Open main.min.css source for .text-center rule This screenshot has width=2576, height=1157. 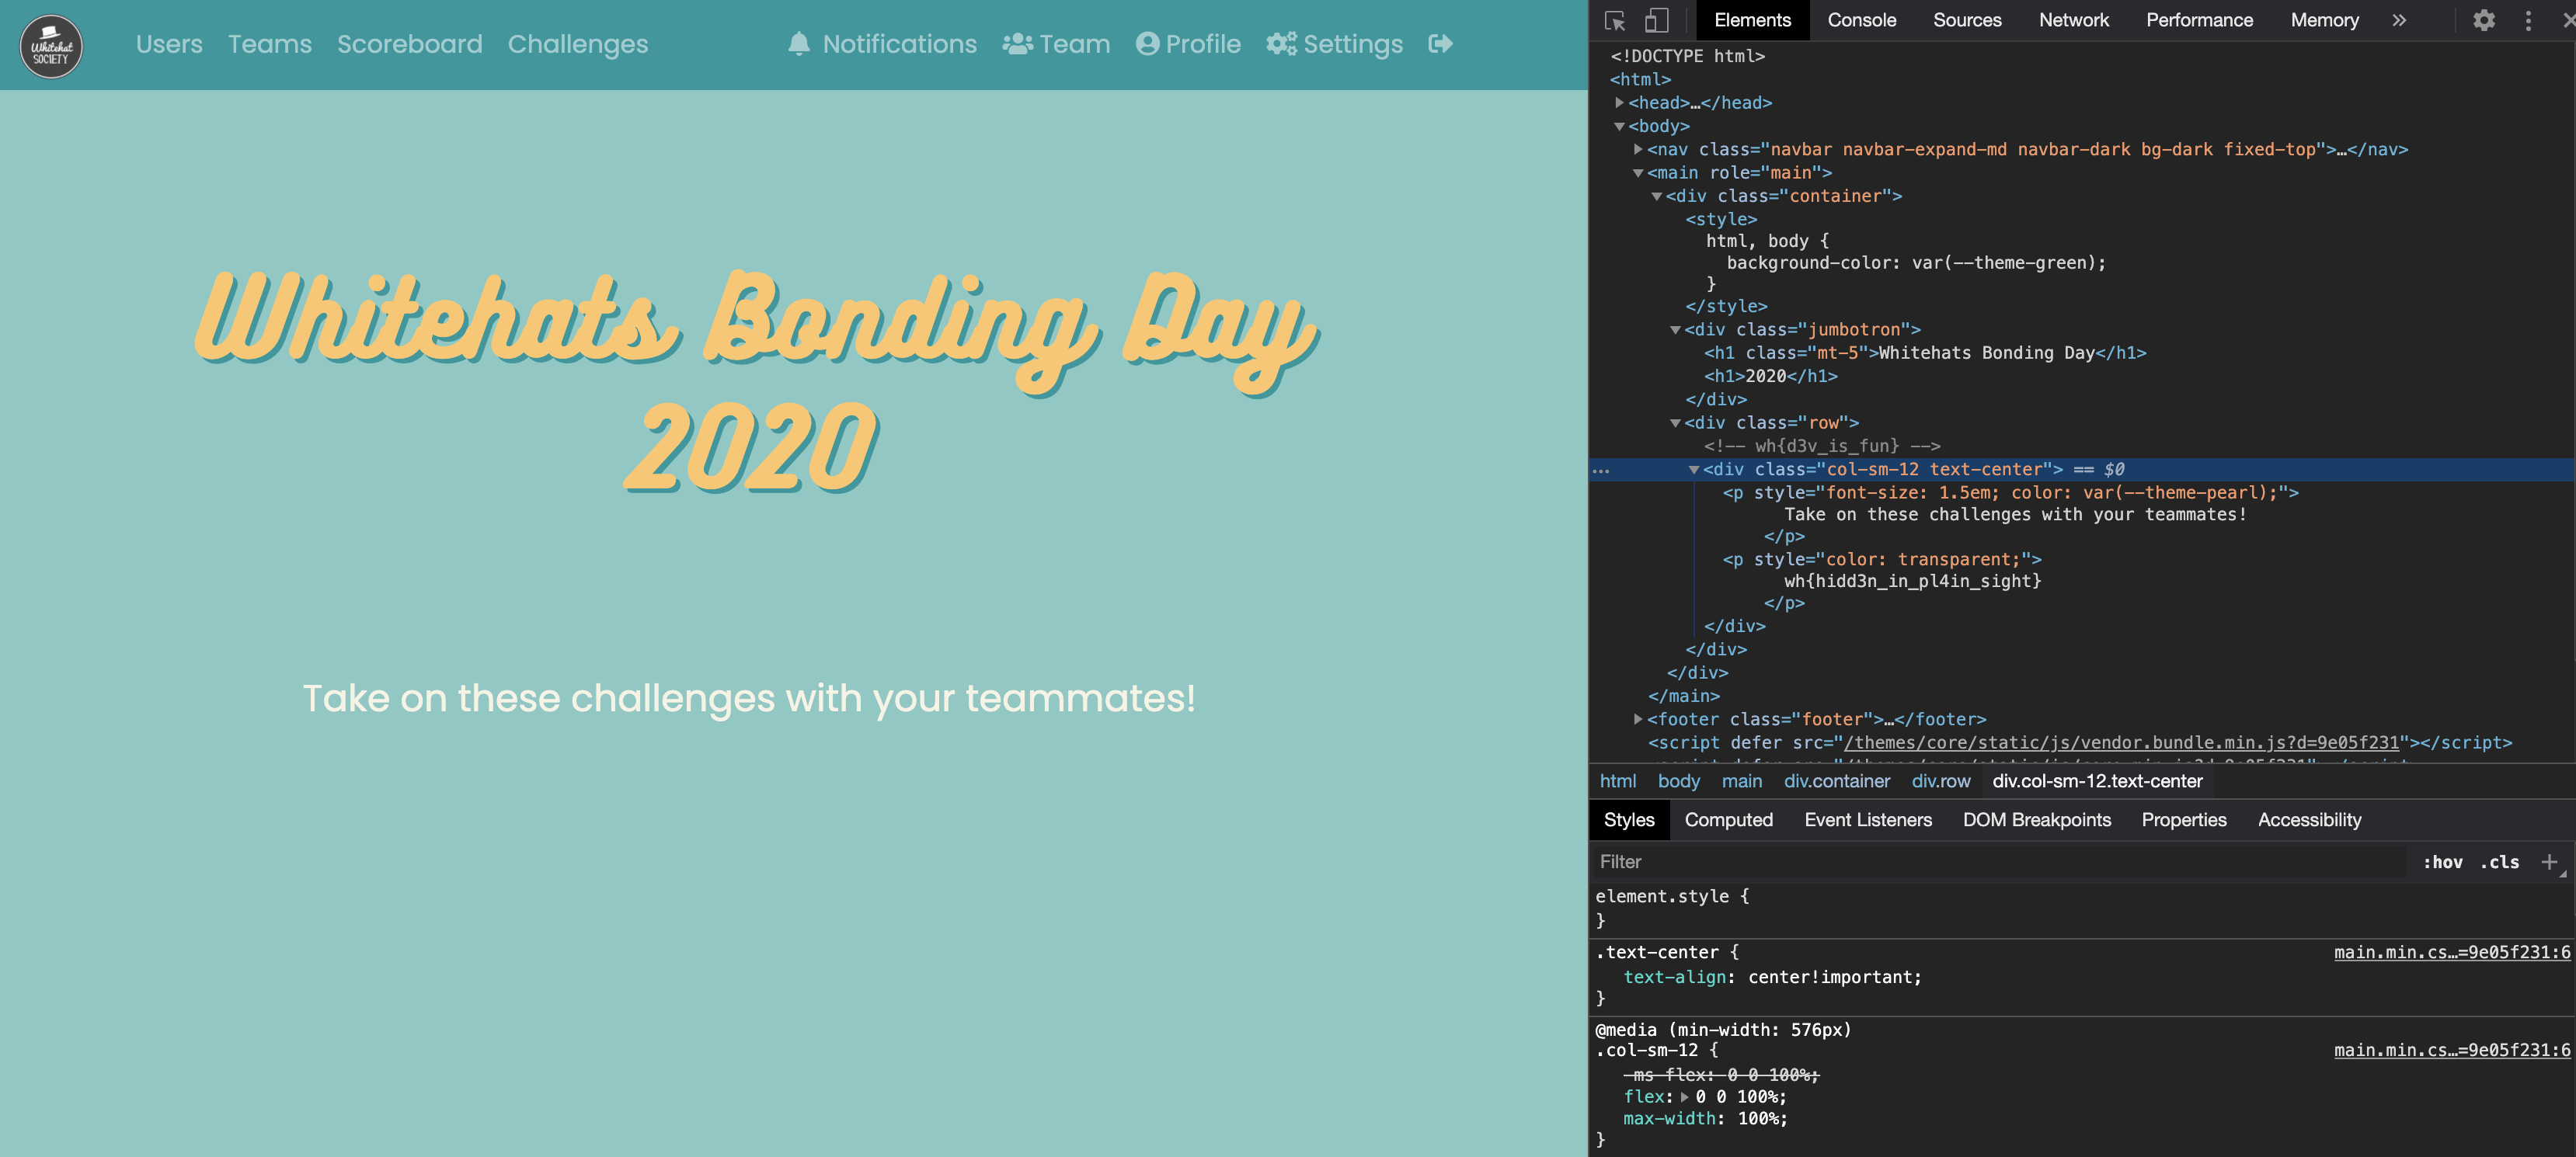(2452, 952)
